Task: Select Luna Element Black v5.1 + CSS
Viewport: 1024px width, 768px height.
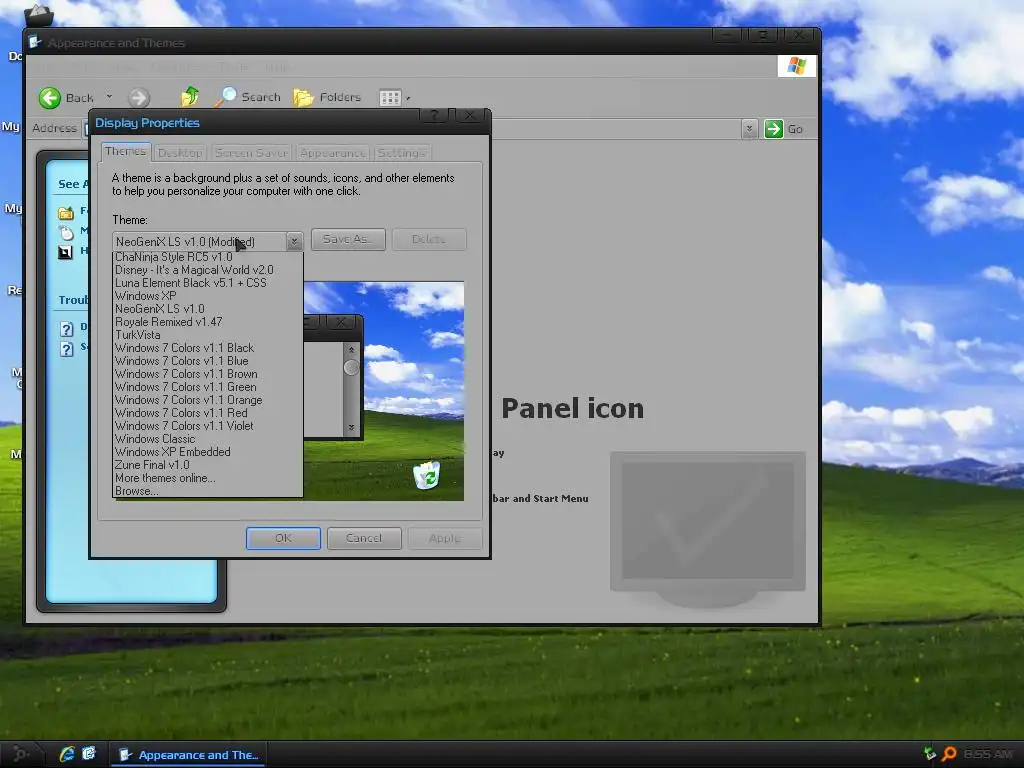Action: pos(208,283)
